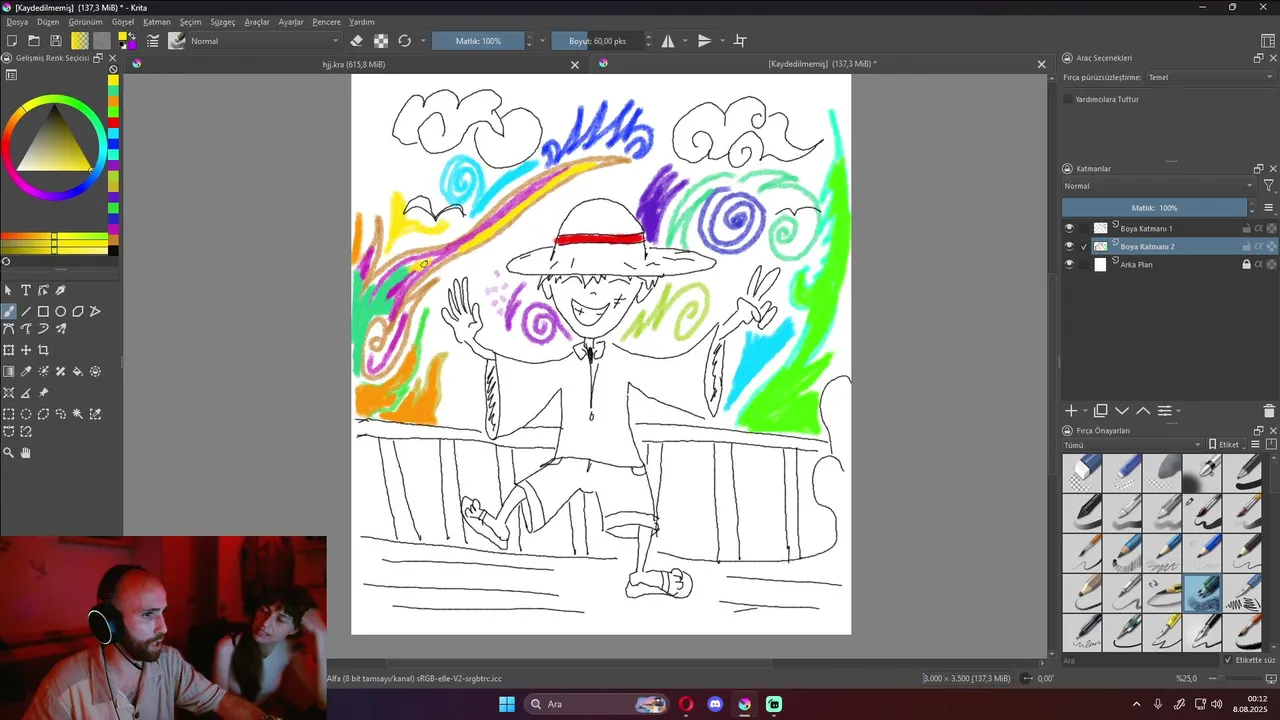Select the Freehand Brush tool
The height and width of the screenshot is (720, 1280).
9,311
